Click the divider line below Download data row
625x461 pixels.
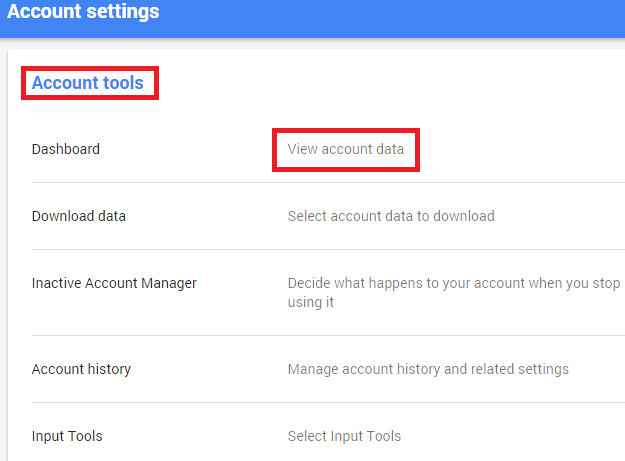tap(328, 249)
